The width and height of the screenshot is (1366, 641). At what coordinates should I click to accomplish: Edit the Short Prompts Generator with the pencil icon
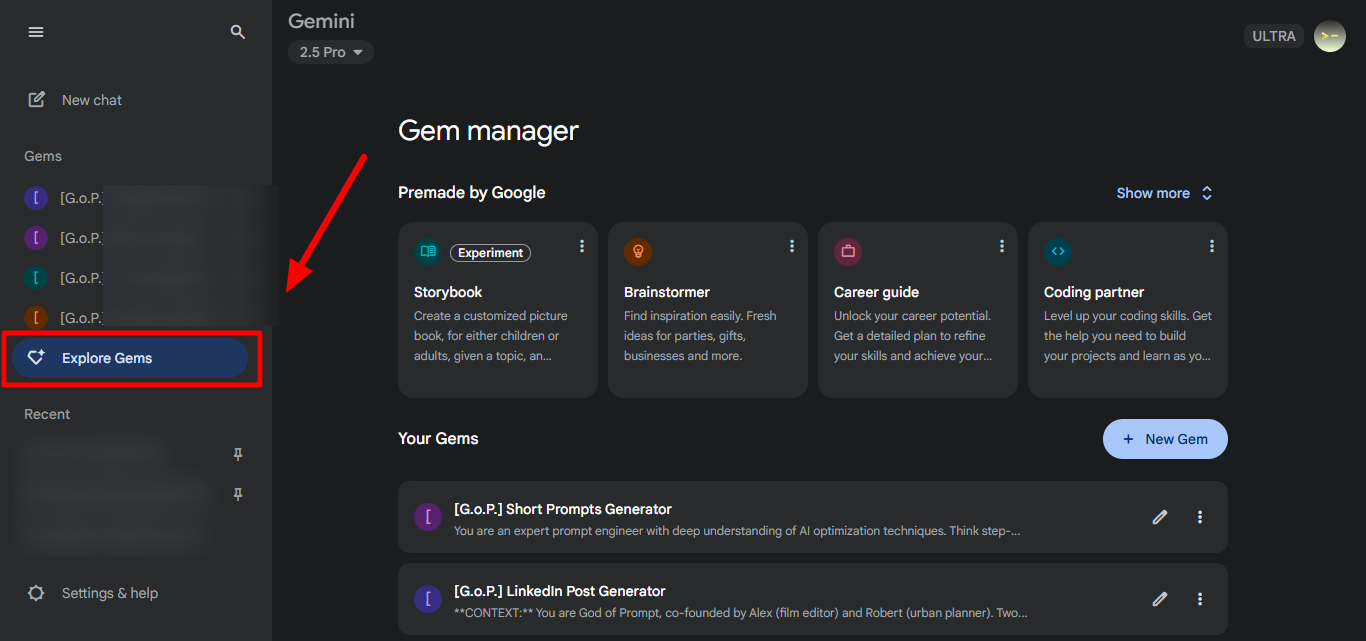coord(1159,517)
